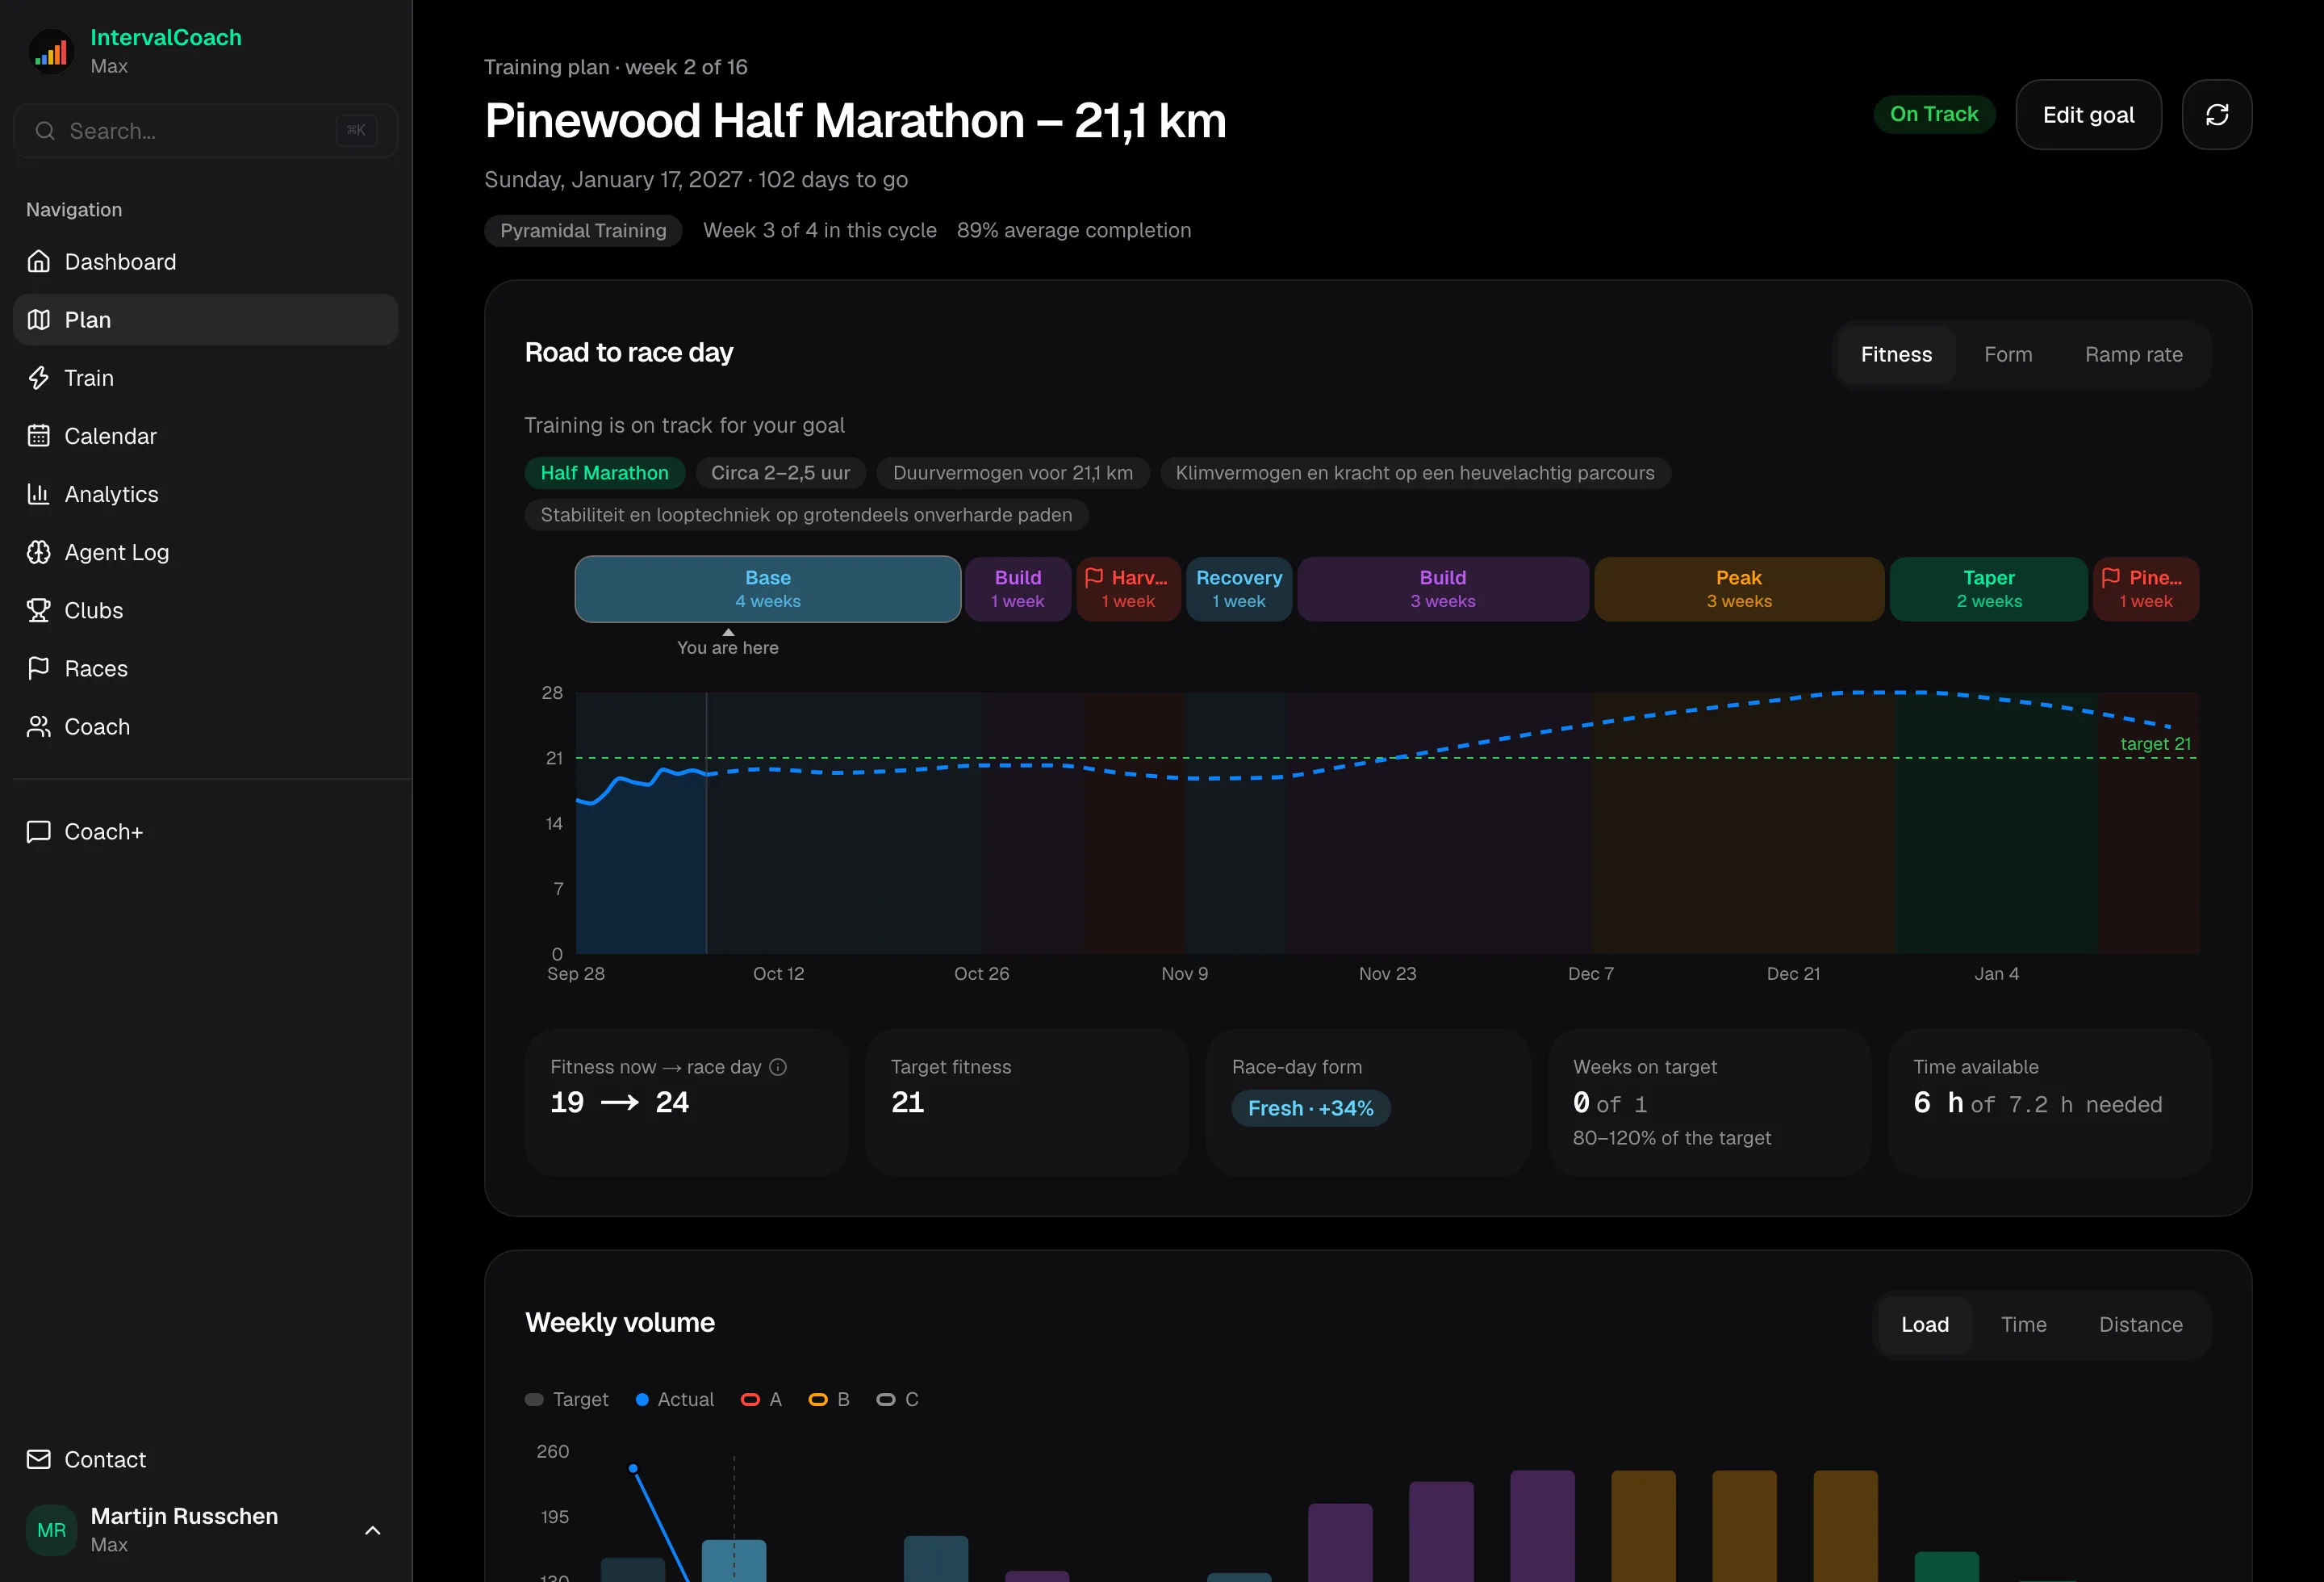
Task: Select the Peak 3 weeks phase block
Action: [x=1738, y=589]
